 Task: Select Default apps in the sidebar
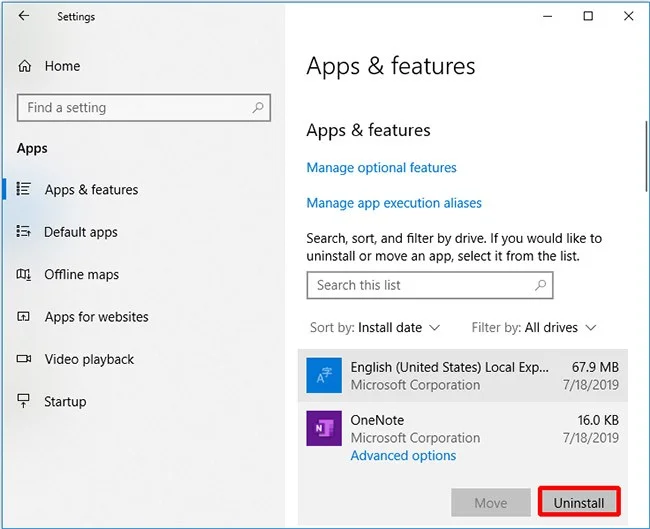point(80,232)
